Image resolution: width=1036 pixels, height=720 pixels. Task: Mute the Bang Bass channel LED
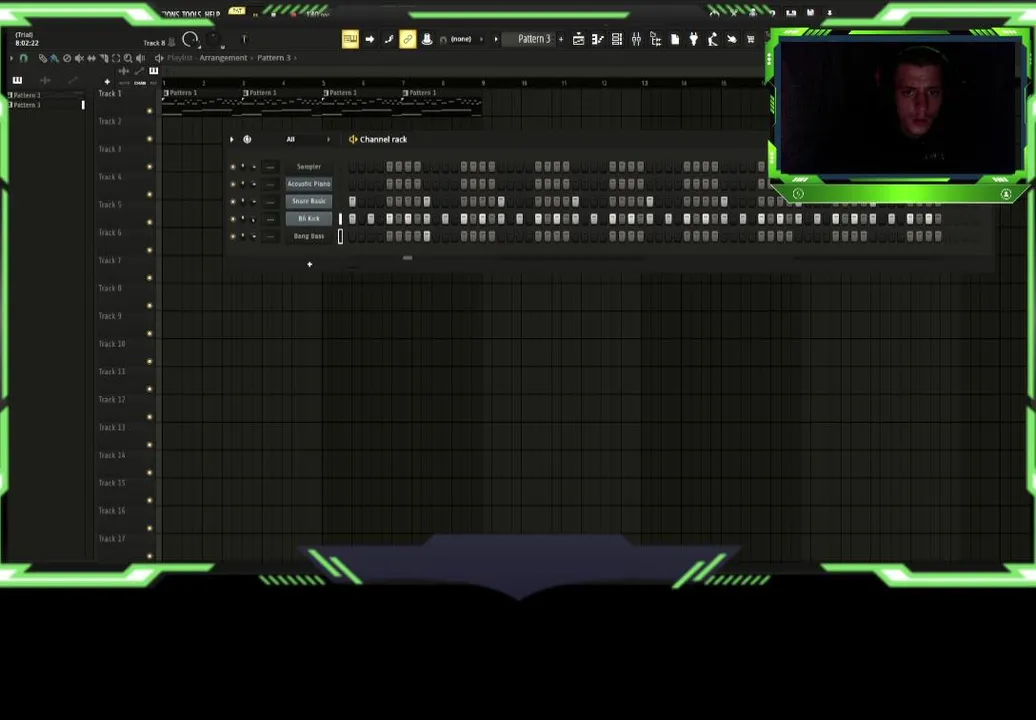point(233,236)
